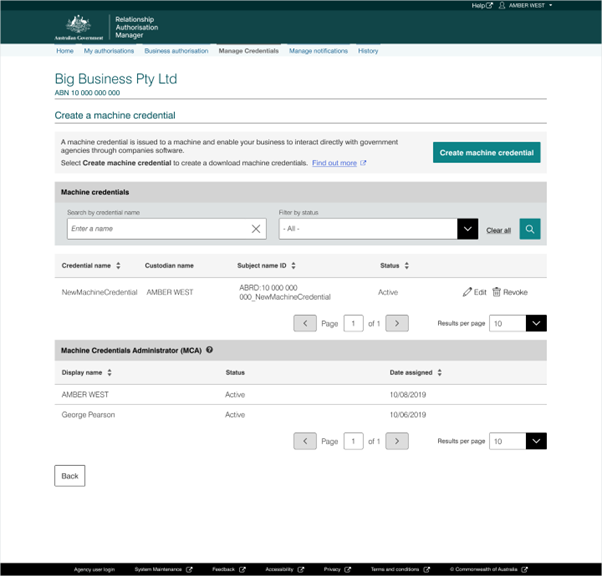
Task: Click the Clear all link
Action: click(498, 230)
